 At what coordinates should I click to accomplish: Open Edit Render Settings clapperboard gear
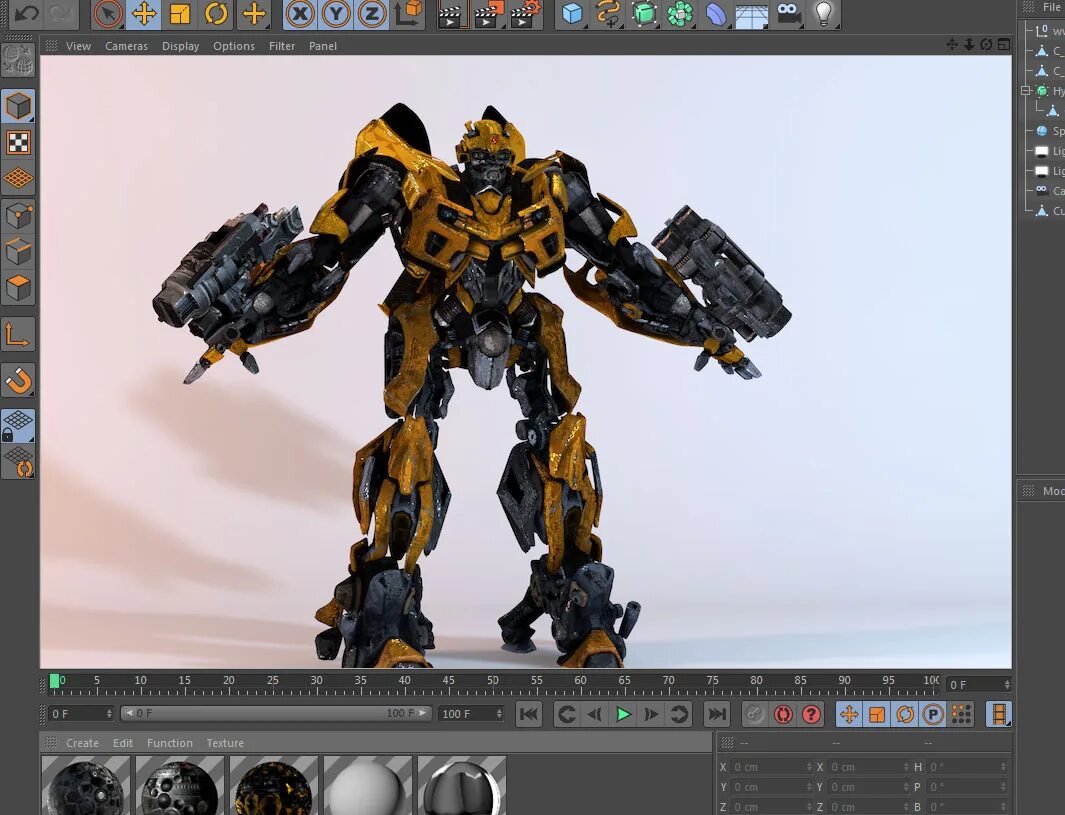524,14
